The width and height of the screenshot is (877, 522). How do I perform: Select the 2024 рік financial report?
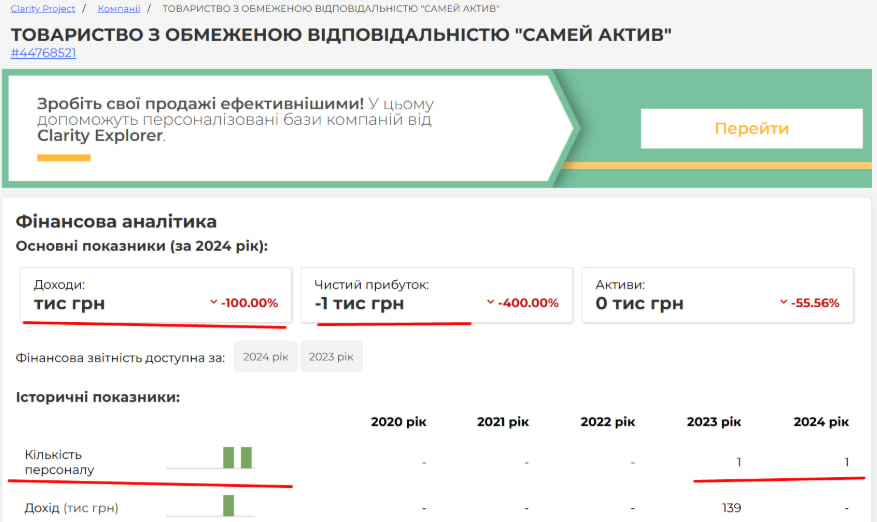click(x=265, y=357)
